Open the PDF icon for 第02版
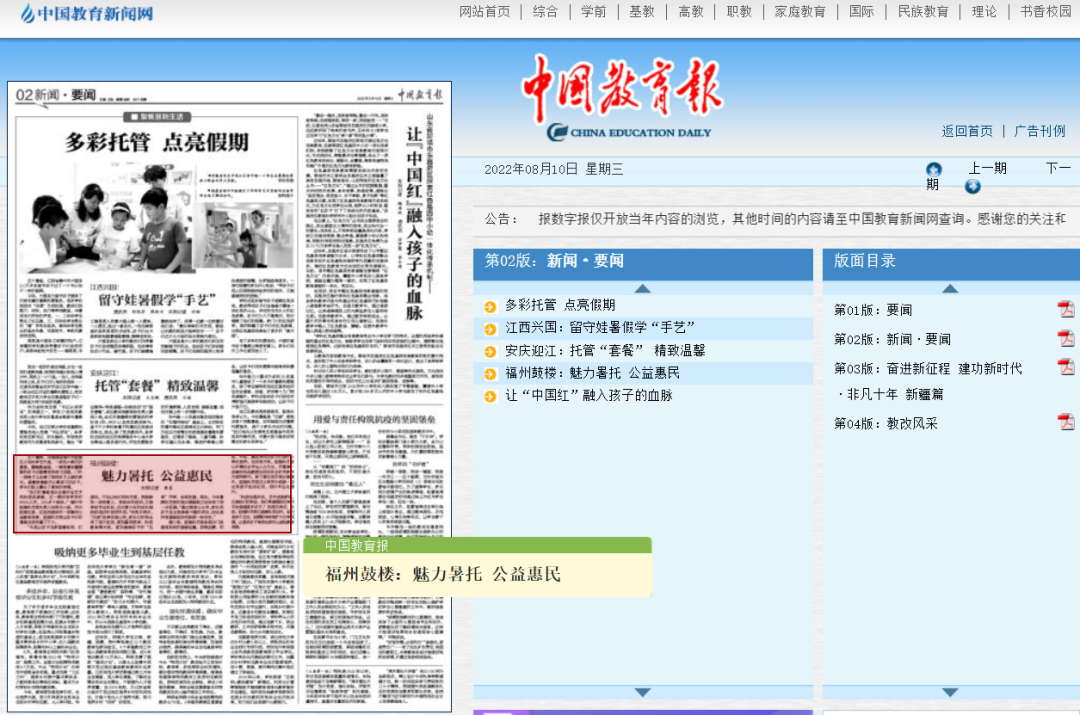This screenshot has width=1080, height=715. tap(1066, 338)
